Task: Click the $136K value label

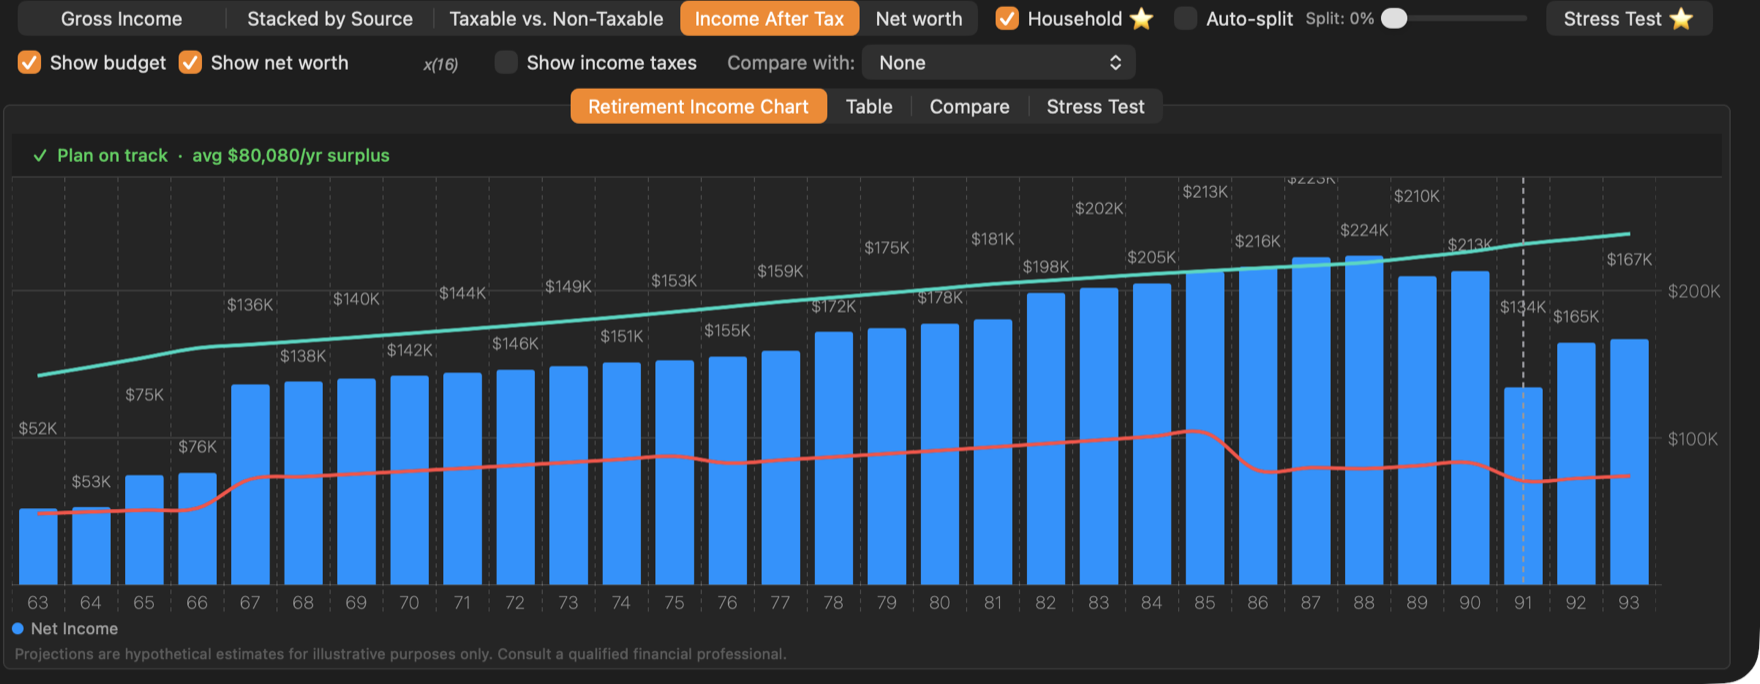Action: (x=250, y=305)
